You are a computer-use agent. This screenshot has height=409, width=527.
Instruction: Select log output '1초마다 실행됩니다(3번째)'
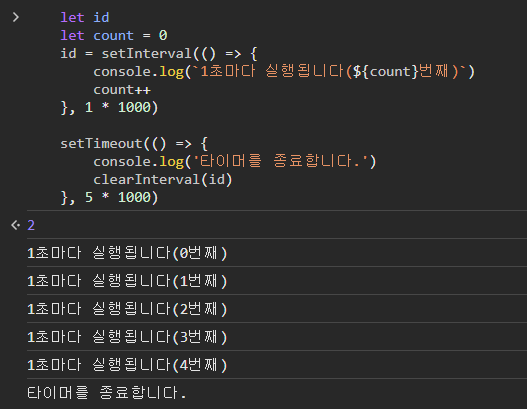click(127, 337)
